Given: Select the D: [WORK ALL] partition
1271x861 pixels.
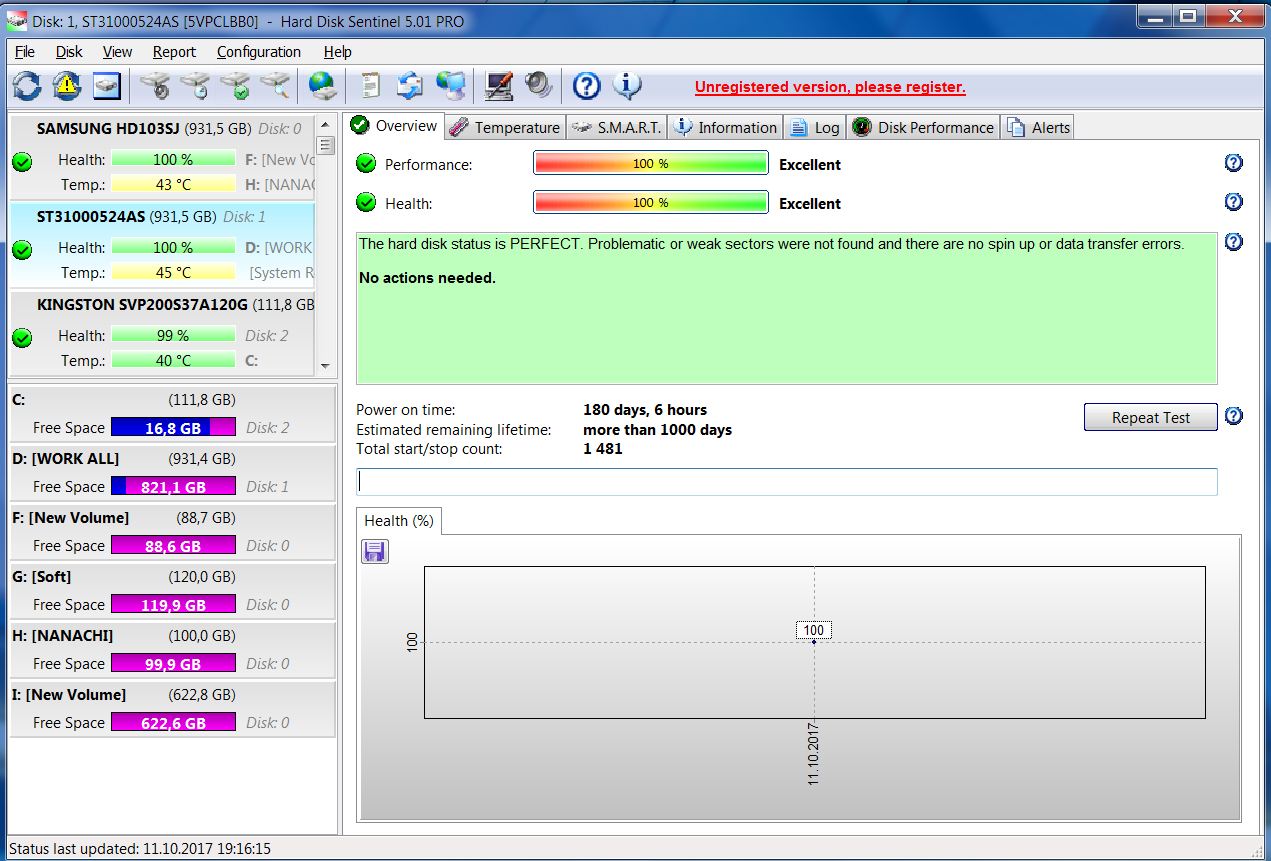Looking at the screenshot, I should (x=172, y=472).
